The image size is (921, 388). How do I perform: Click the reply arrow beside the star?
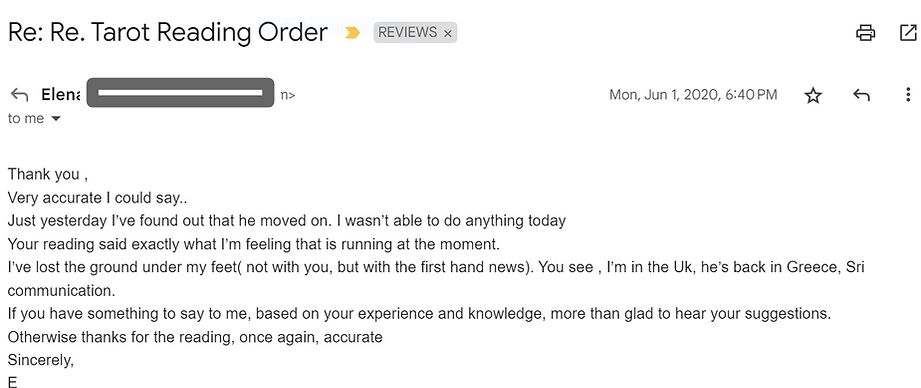click(861, 95)
